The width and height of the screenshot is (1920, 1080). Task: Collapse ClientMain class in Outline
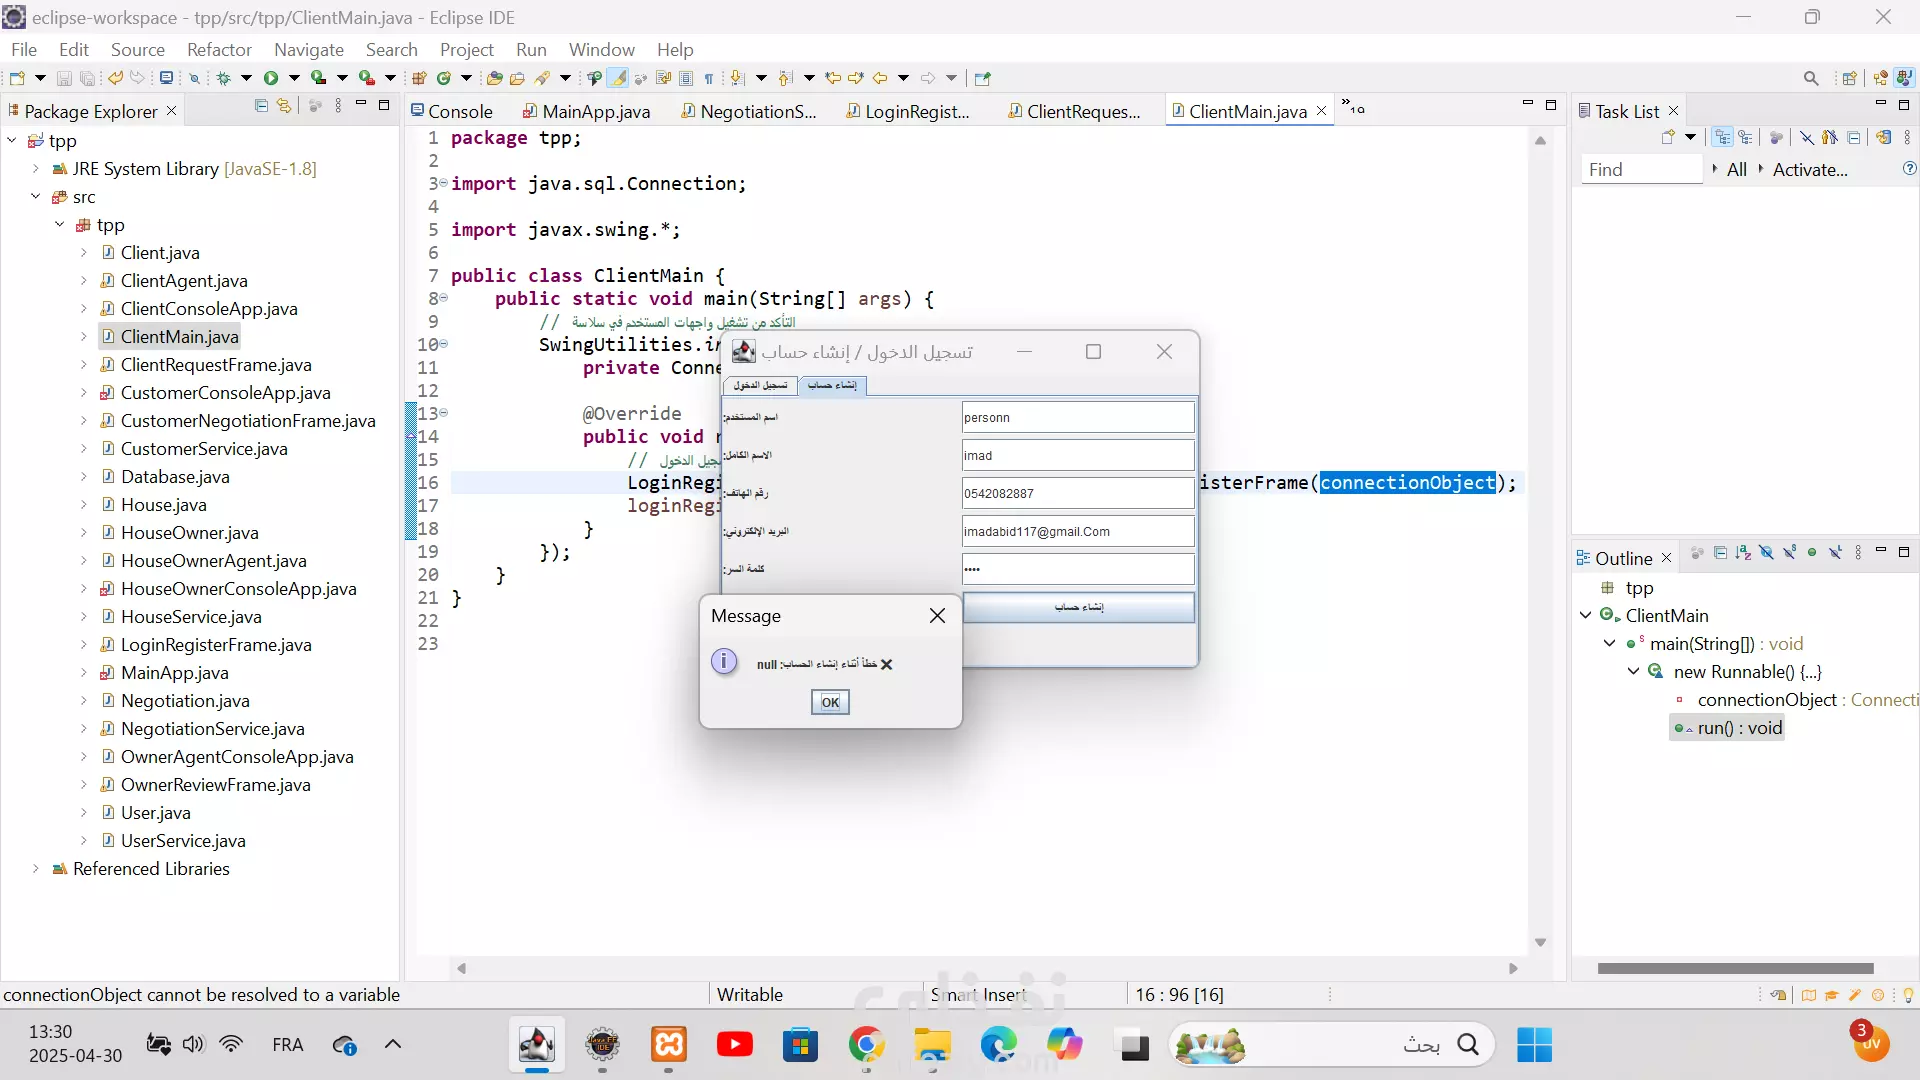pyautogui.click(x=1586, y=616)
